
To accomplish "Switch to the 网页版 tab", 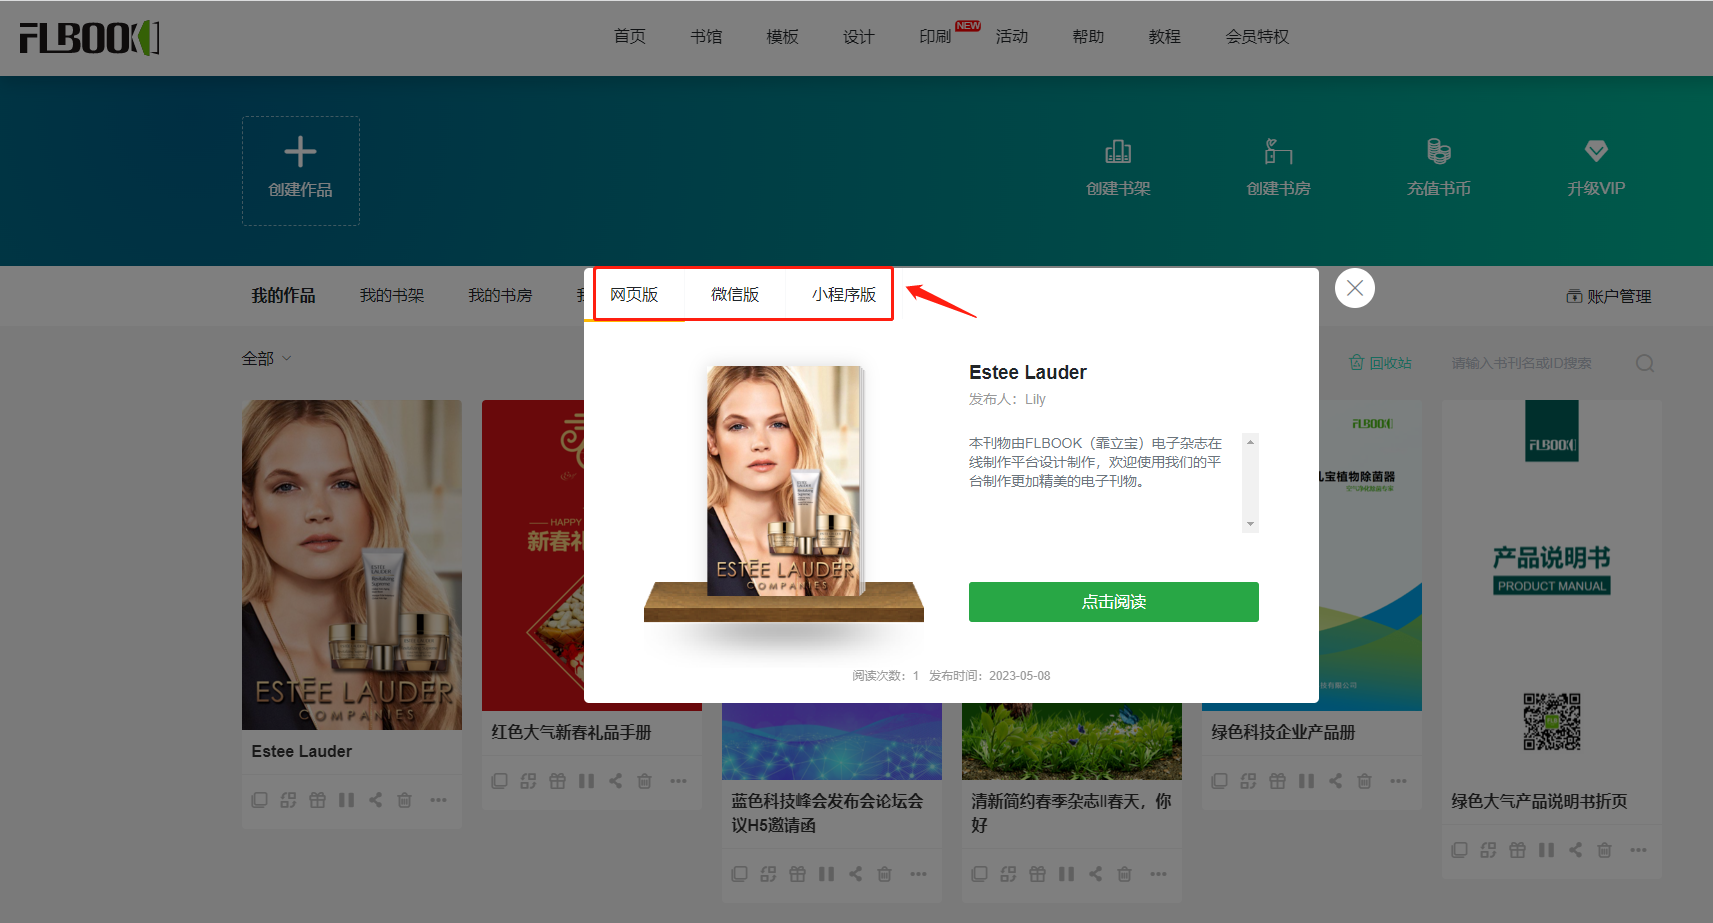I will tap(634, 295).
